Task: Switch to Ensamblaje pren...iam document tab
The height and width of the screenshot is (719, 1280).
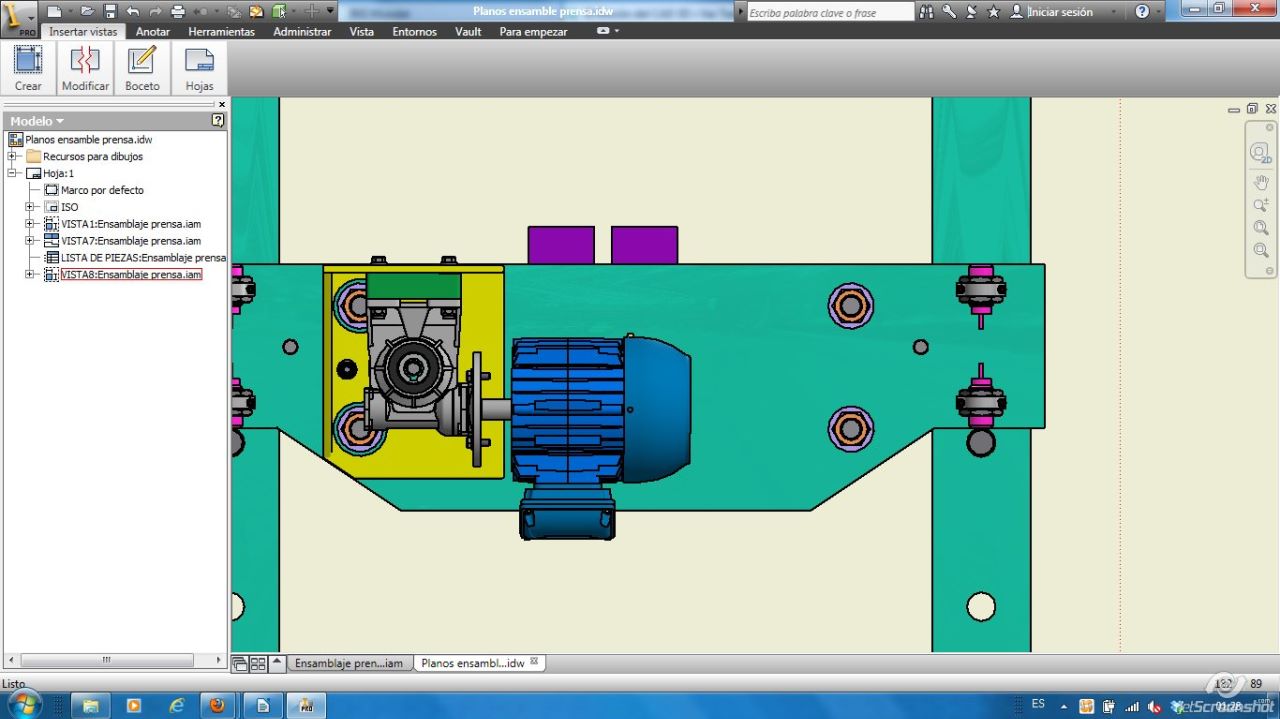Action: click(x=349, y=663)
